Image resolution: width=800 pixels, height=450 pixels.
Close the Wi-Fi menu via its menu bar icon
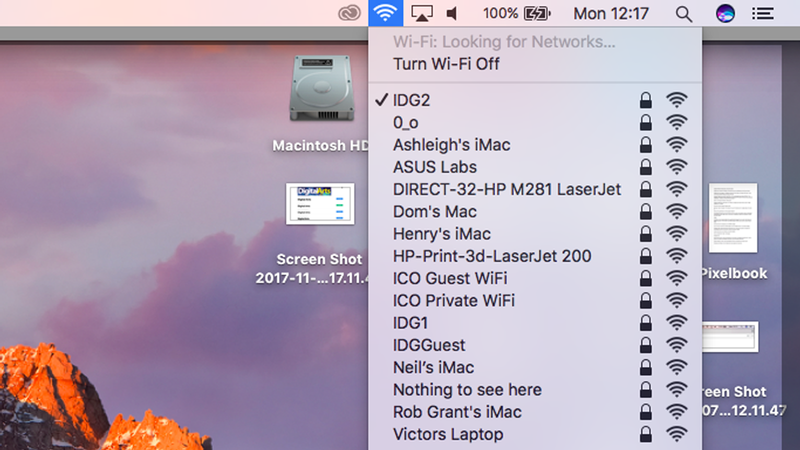click(386, 13)
